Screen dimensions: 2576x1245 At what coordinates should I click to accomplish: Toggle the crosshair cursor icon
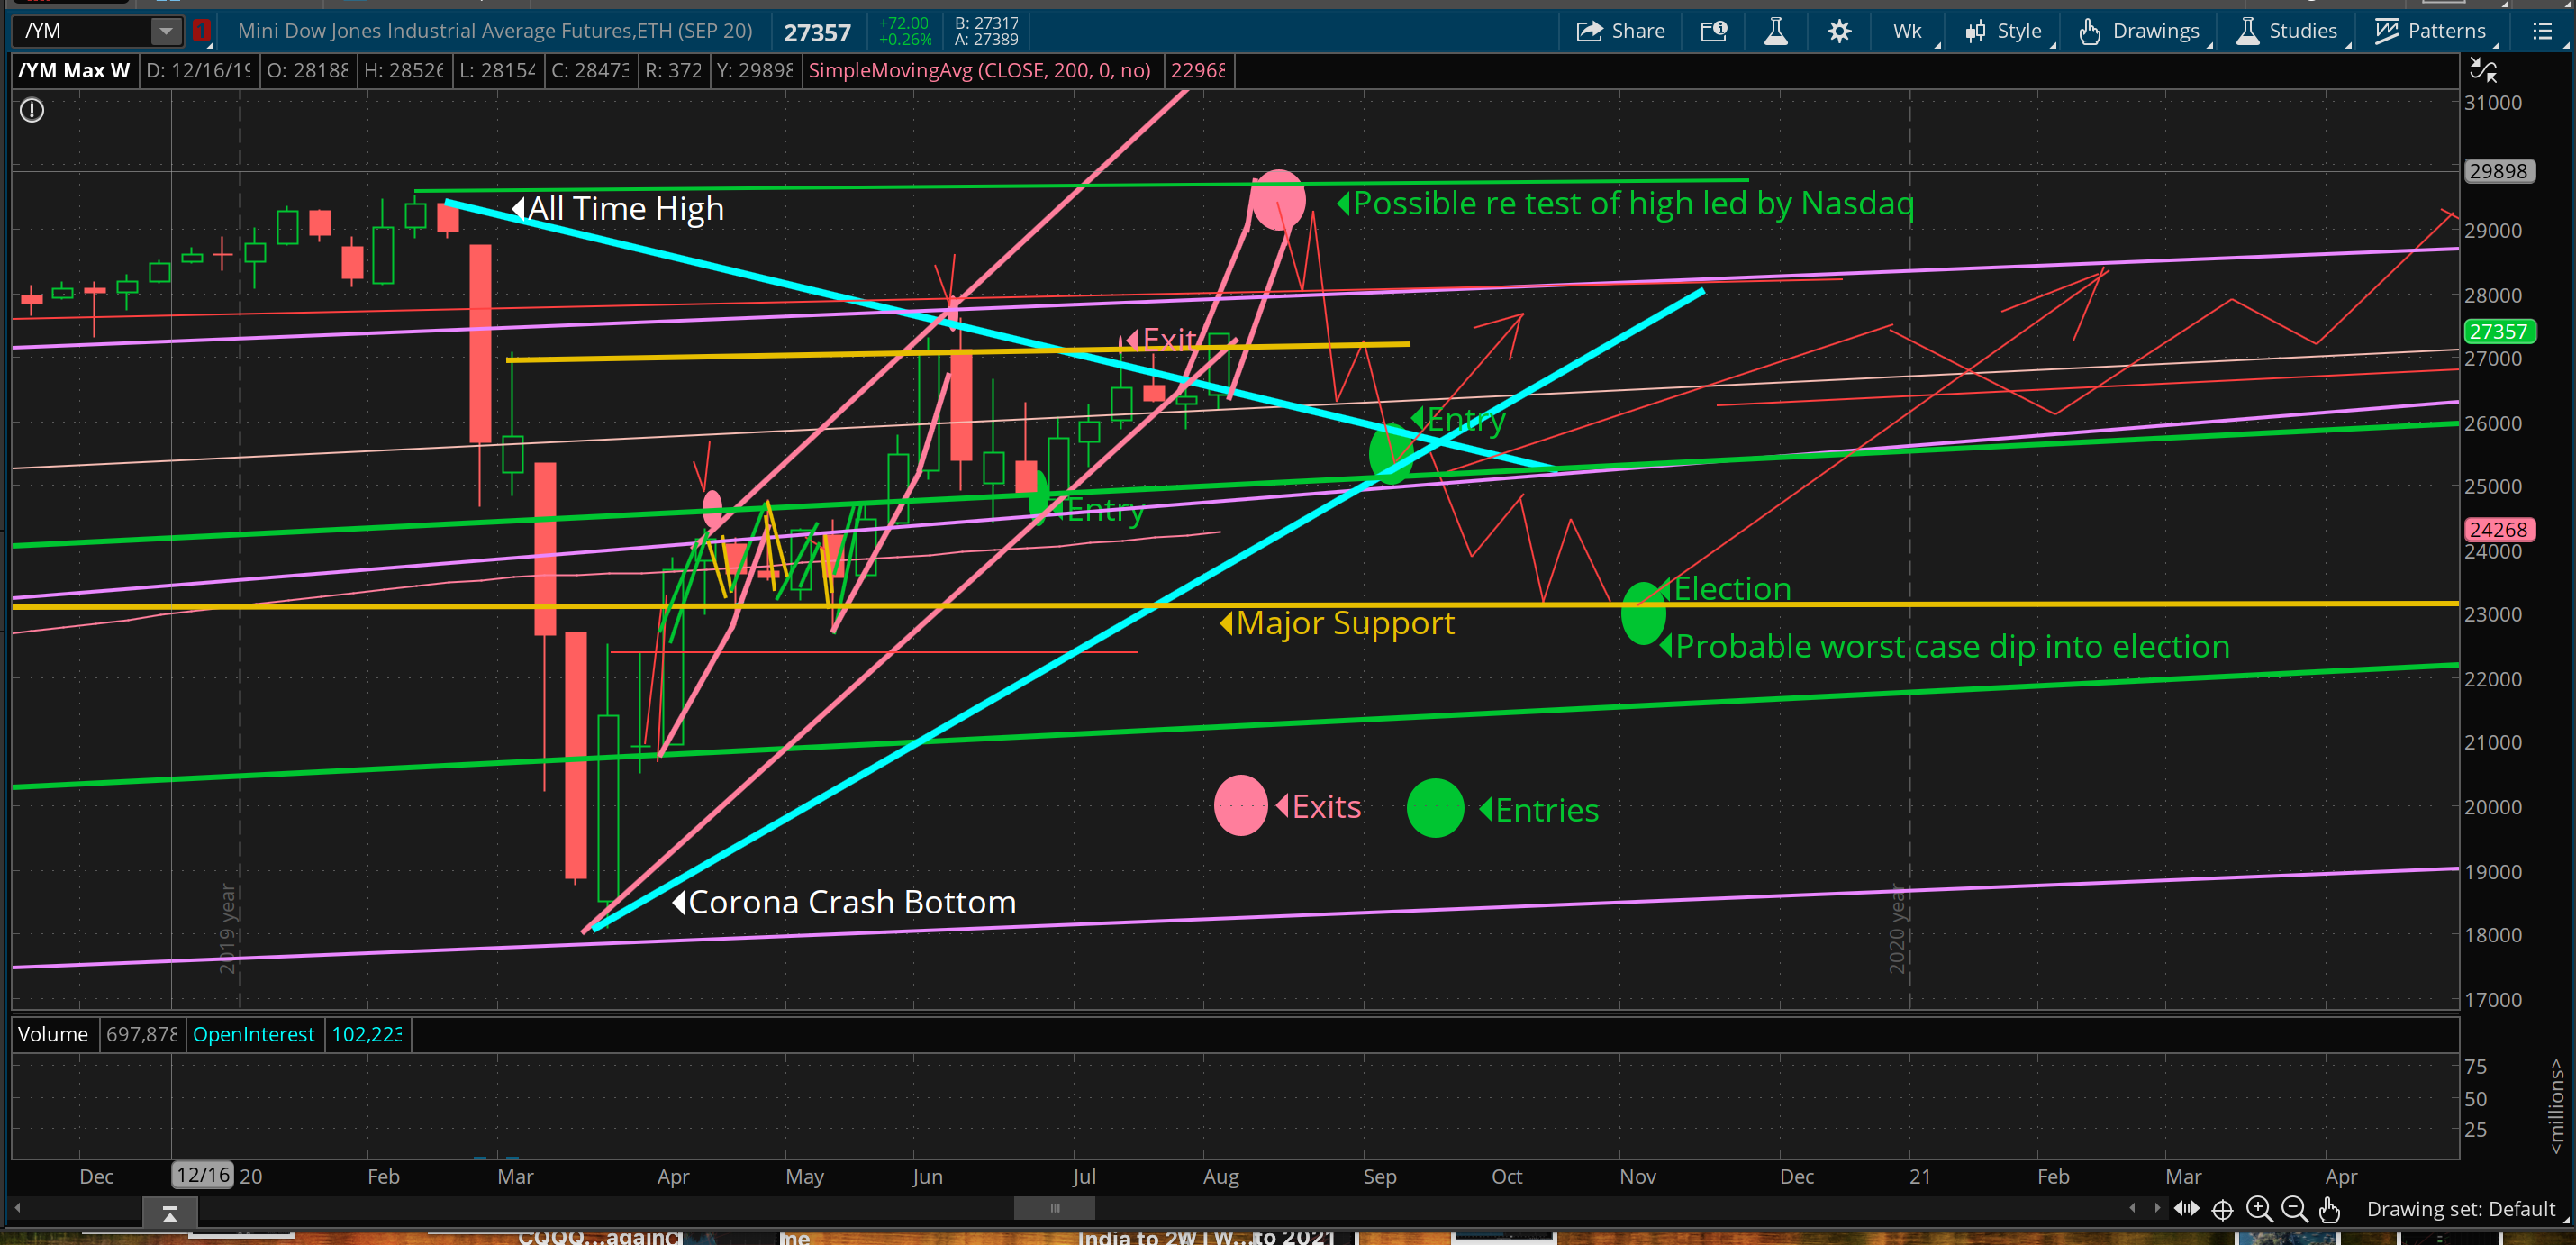tap(2222, 1209)
